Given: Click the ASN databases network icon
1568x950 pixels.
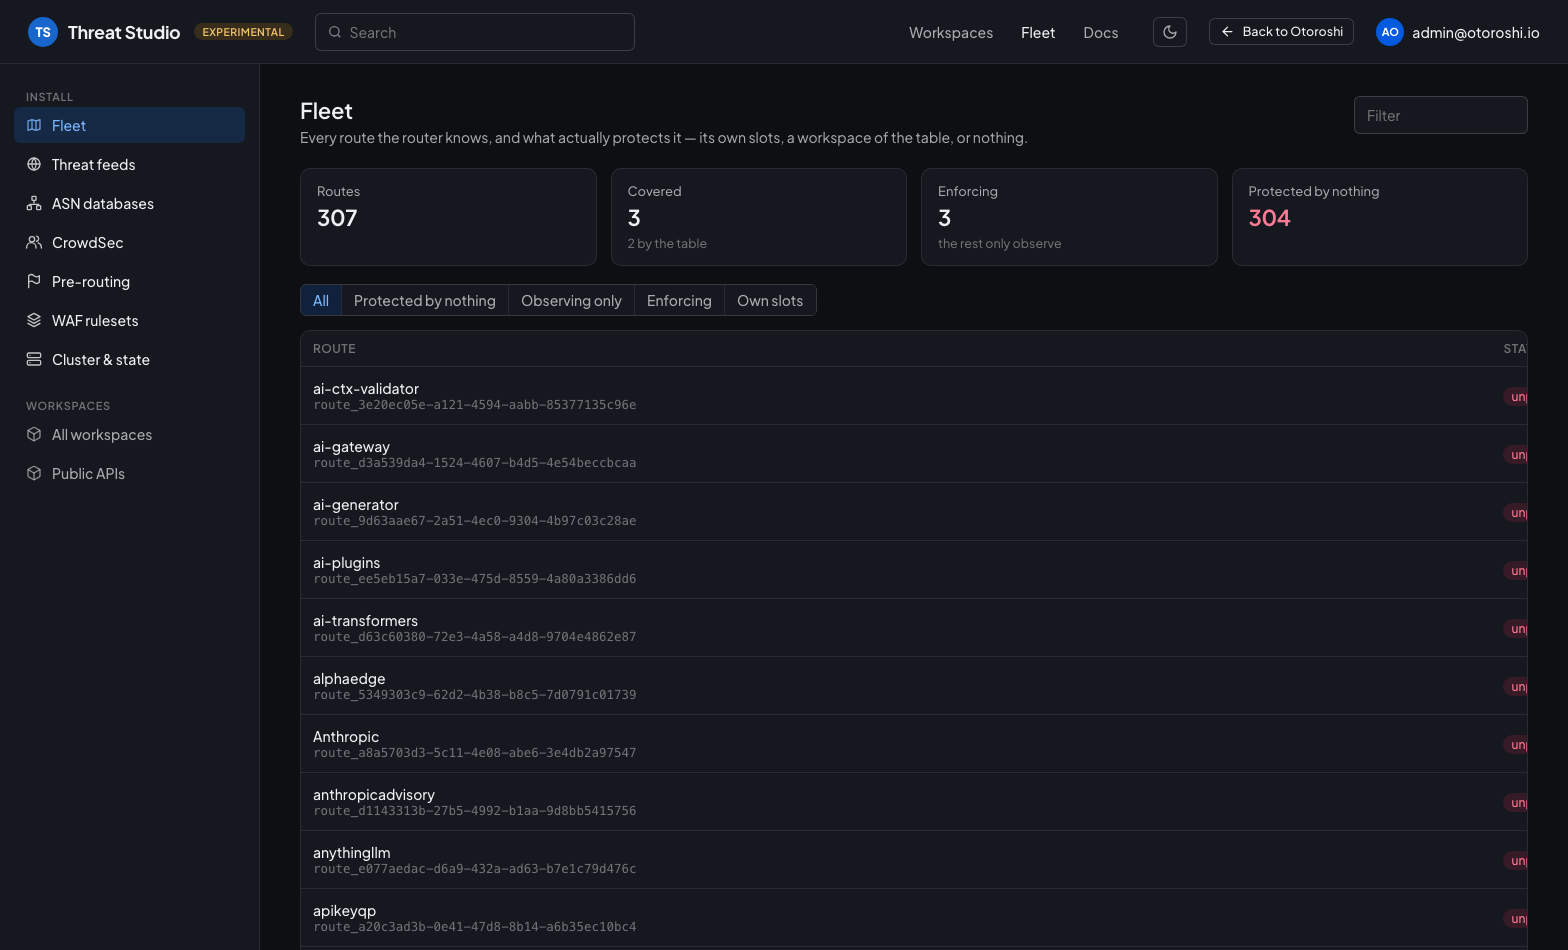Looking at the screenshot, I should coord(34,203).
